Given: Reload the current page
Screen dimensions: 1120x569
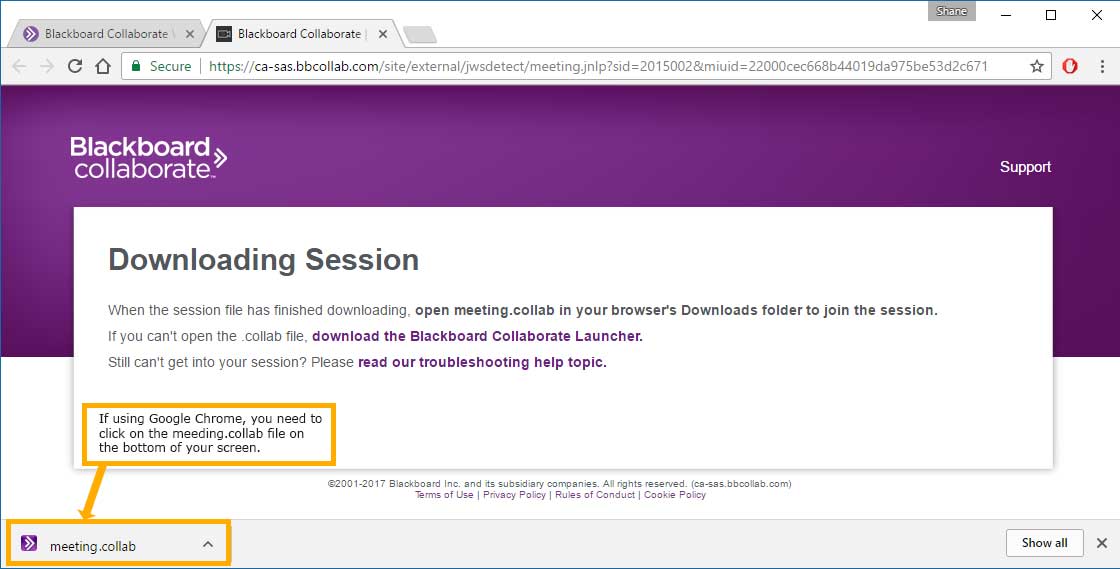Looking at the screenshot, I should tap(75, 66).
